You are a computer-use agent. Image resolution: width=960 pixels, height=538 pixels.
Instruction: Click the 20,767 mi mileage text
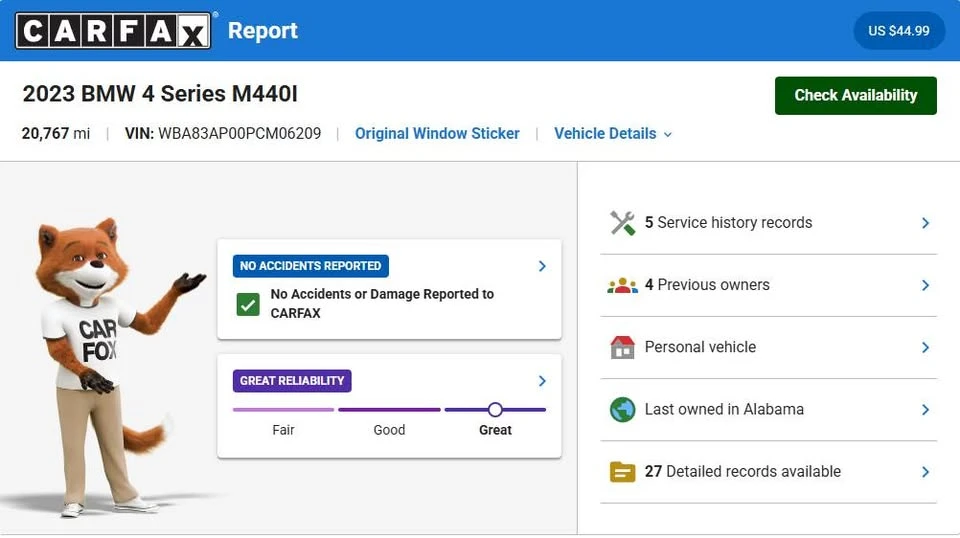[x=56, y=133]
